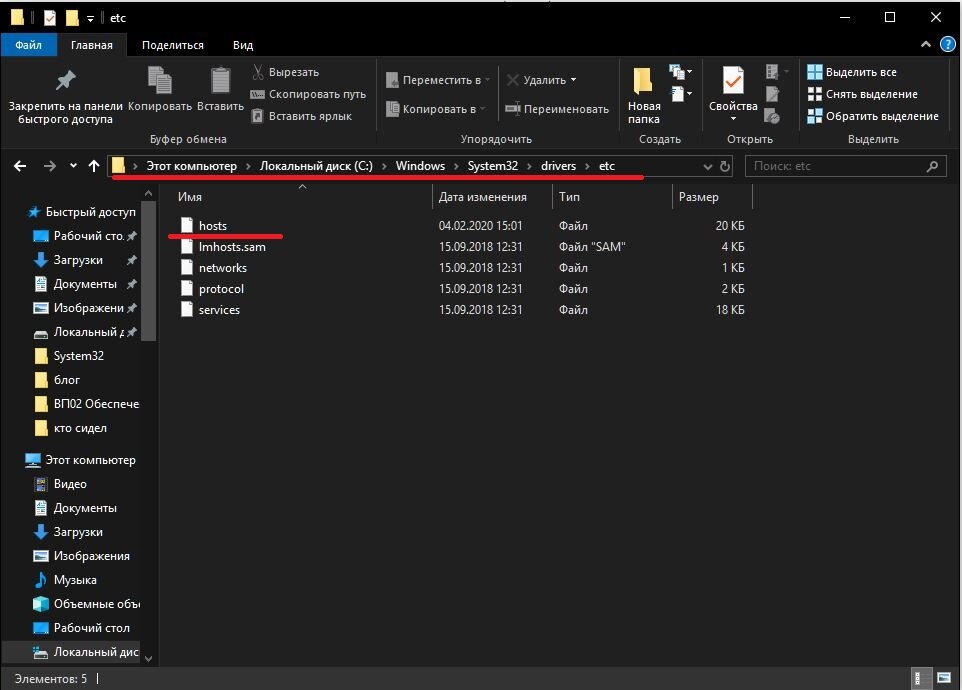Viewport: 962px width, 690px height.
Task: Open блог folder in sidebar
Action: click(x=58, y=380)
